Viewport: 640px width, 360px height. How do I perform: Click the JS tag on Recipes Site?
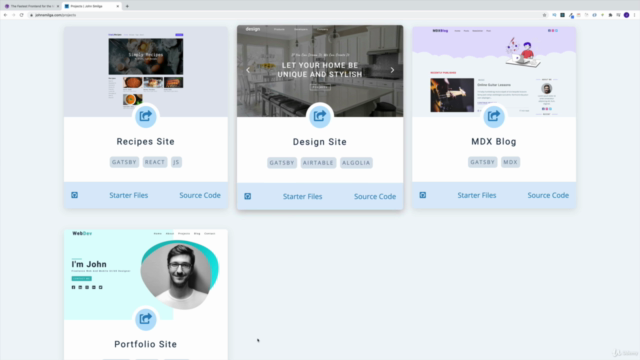[176, 162]
